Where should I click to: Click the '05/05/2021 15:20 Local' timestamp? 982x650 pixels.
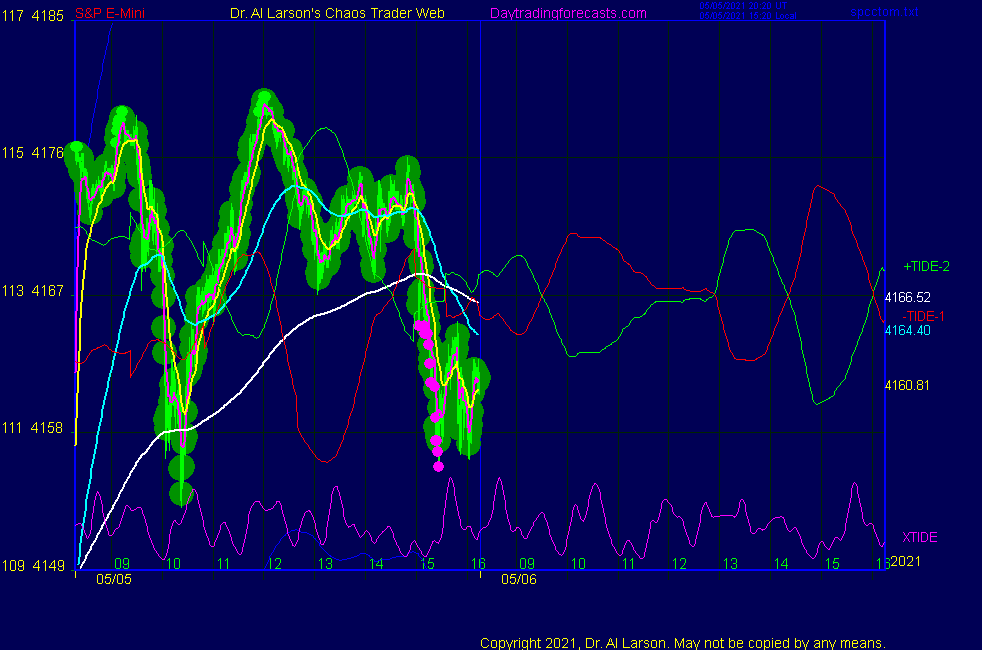click(x=748, y=16)
